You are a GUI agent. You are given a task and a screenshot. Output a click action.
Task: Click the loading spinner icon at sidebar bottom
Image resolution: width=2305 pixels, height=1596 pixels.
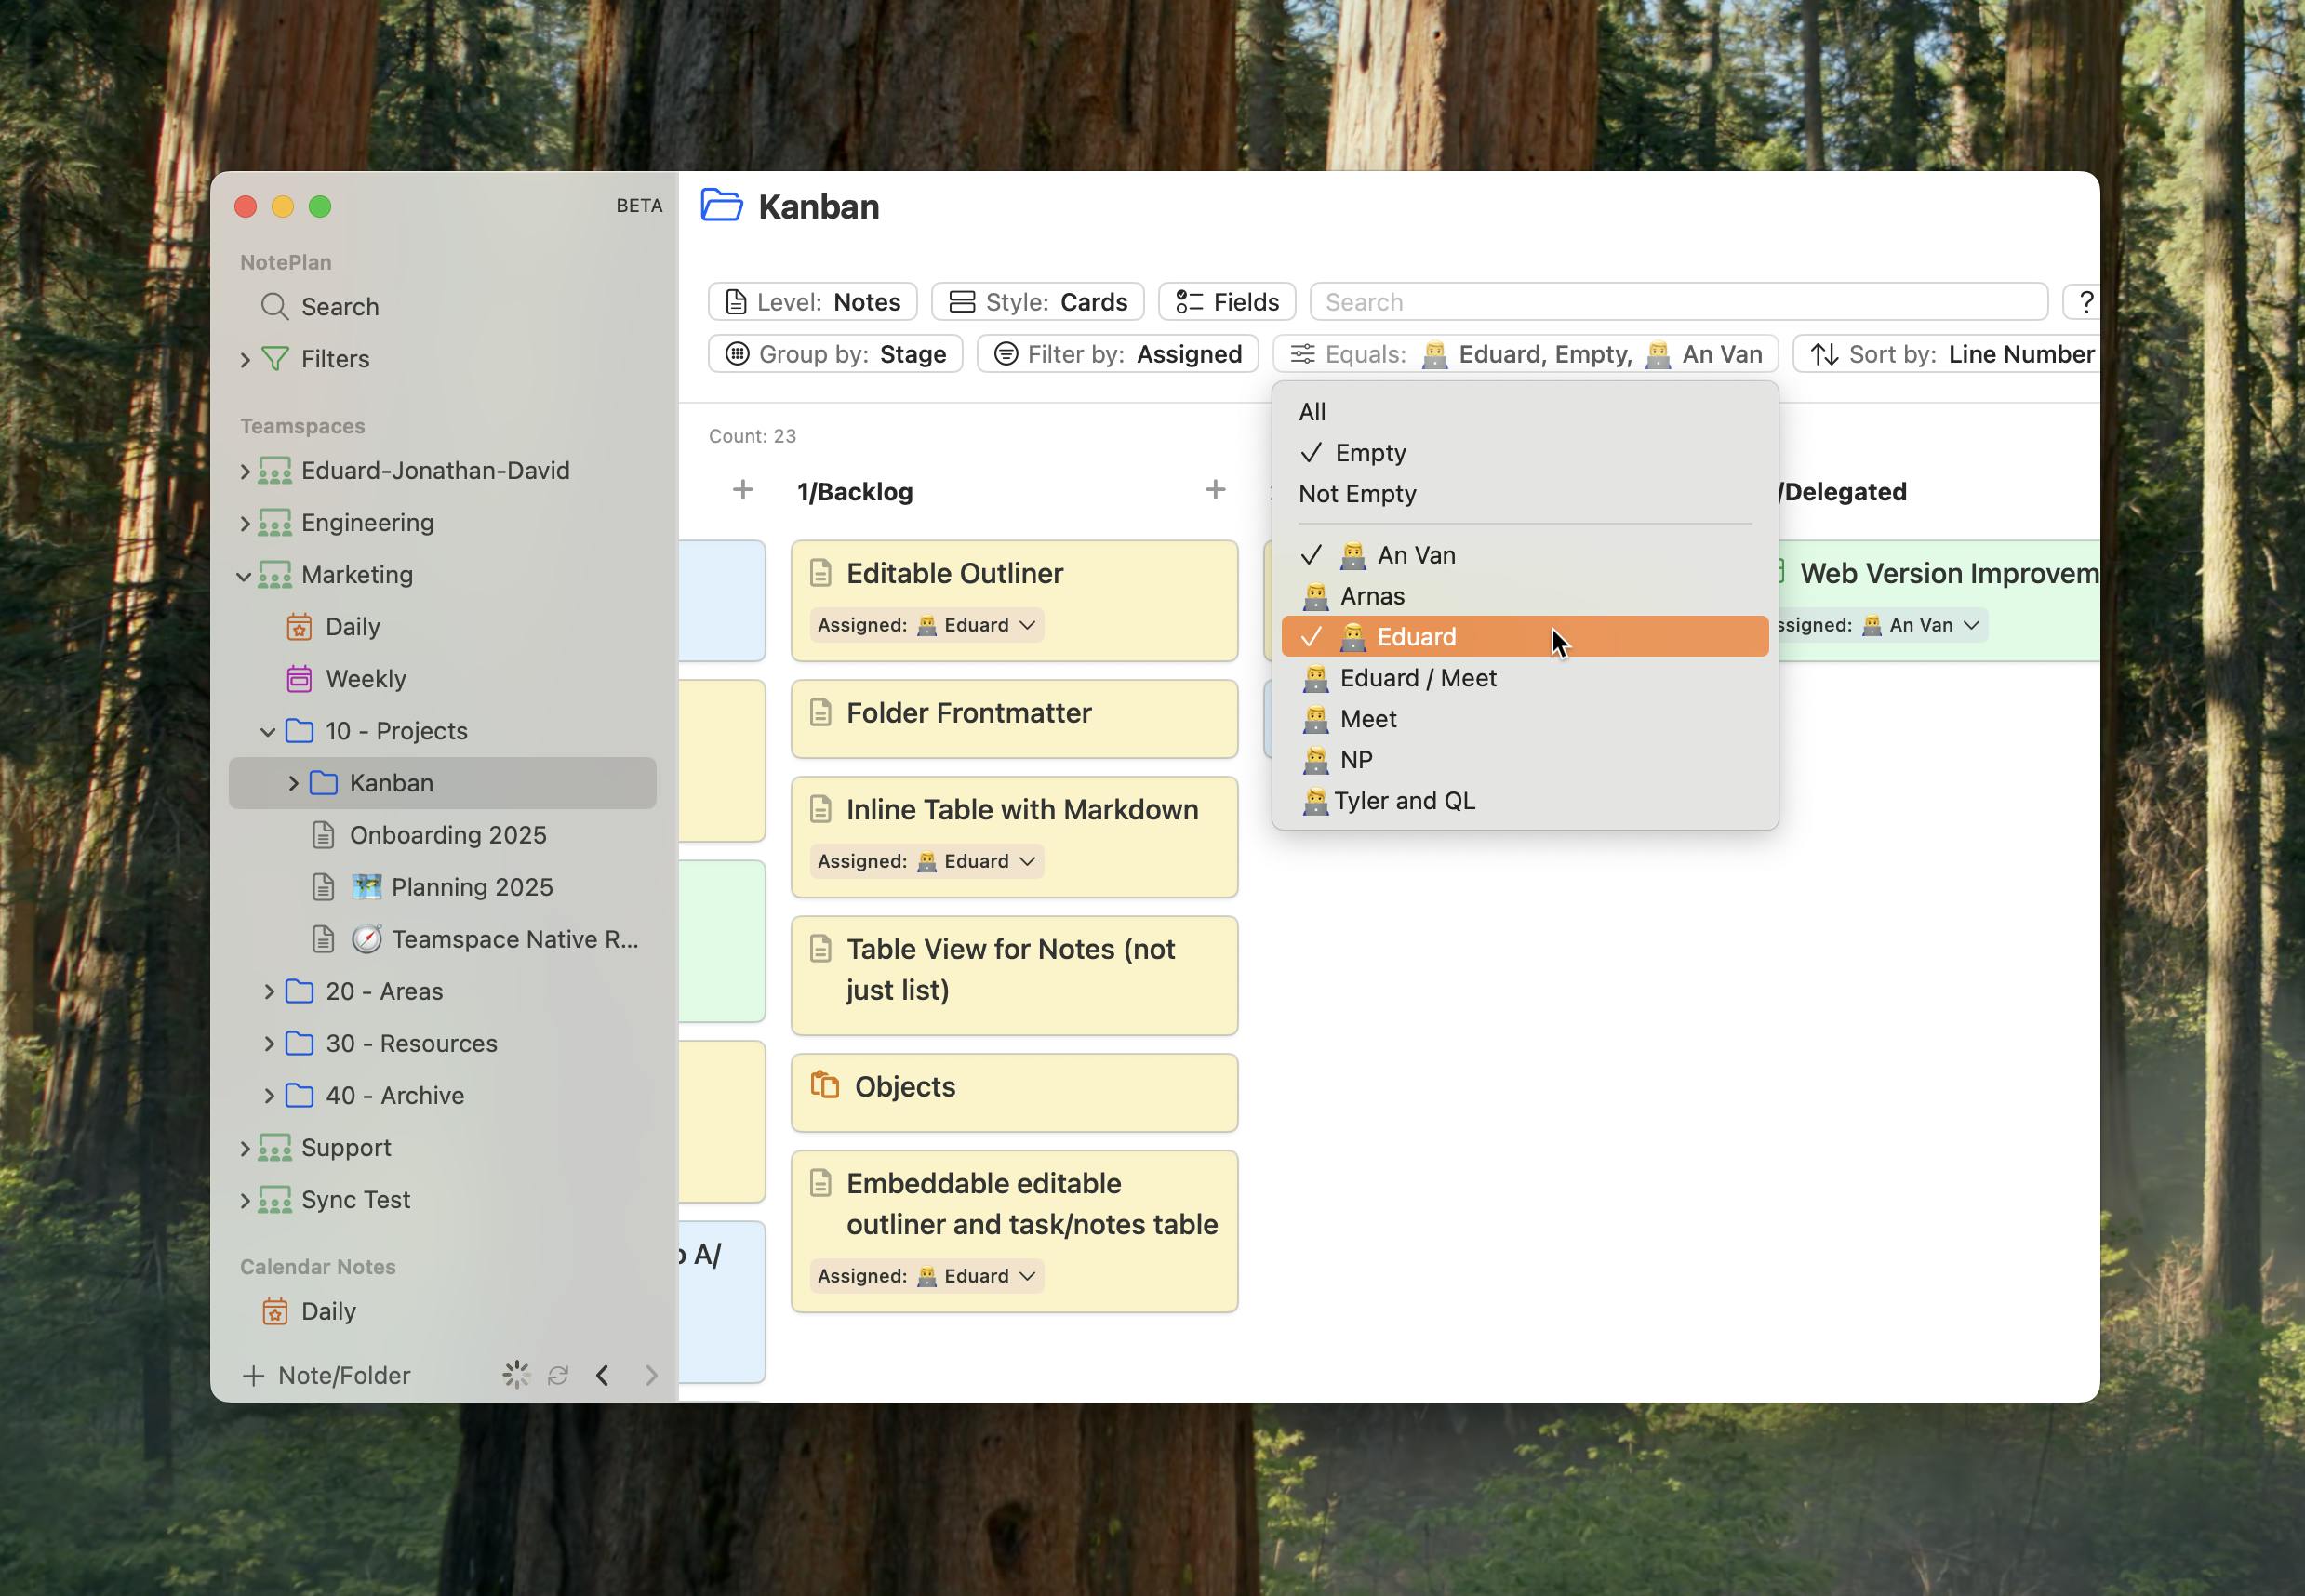click(x=516, y=1375)
